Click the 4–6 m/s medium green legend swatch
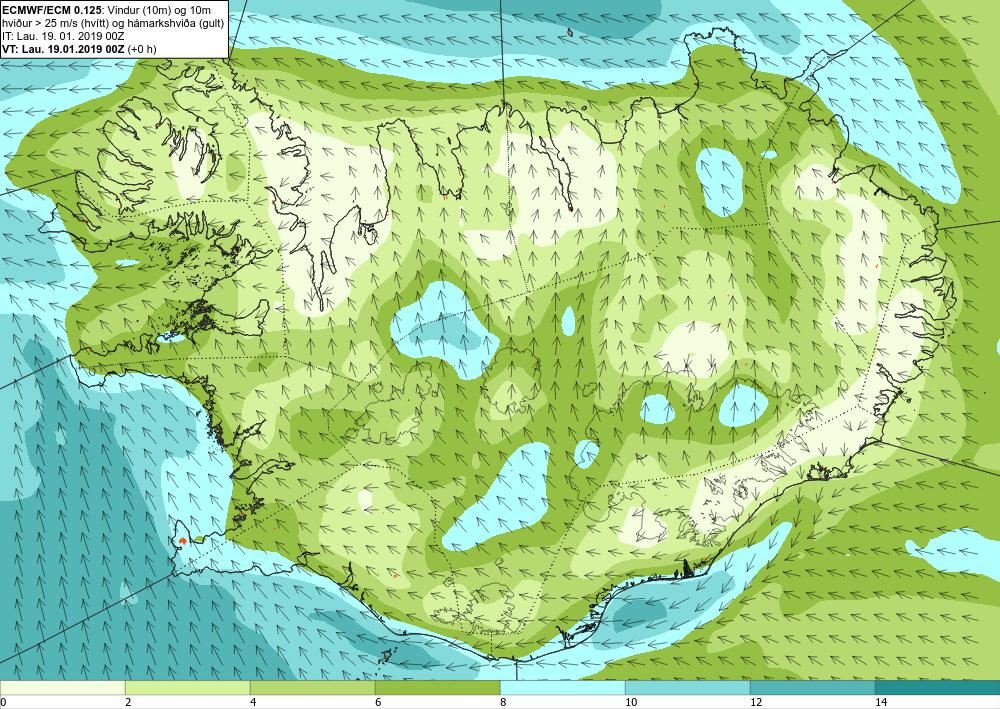The image size is (1000, 709). coord(312,688)
